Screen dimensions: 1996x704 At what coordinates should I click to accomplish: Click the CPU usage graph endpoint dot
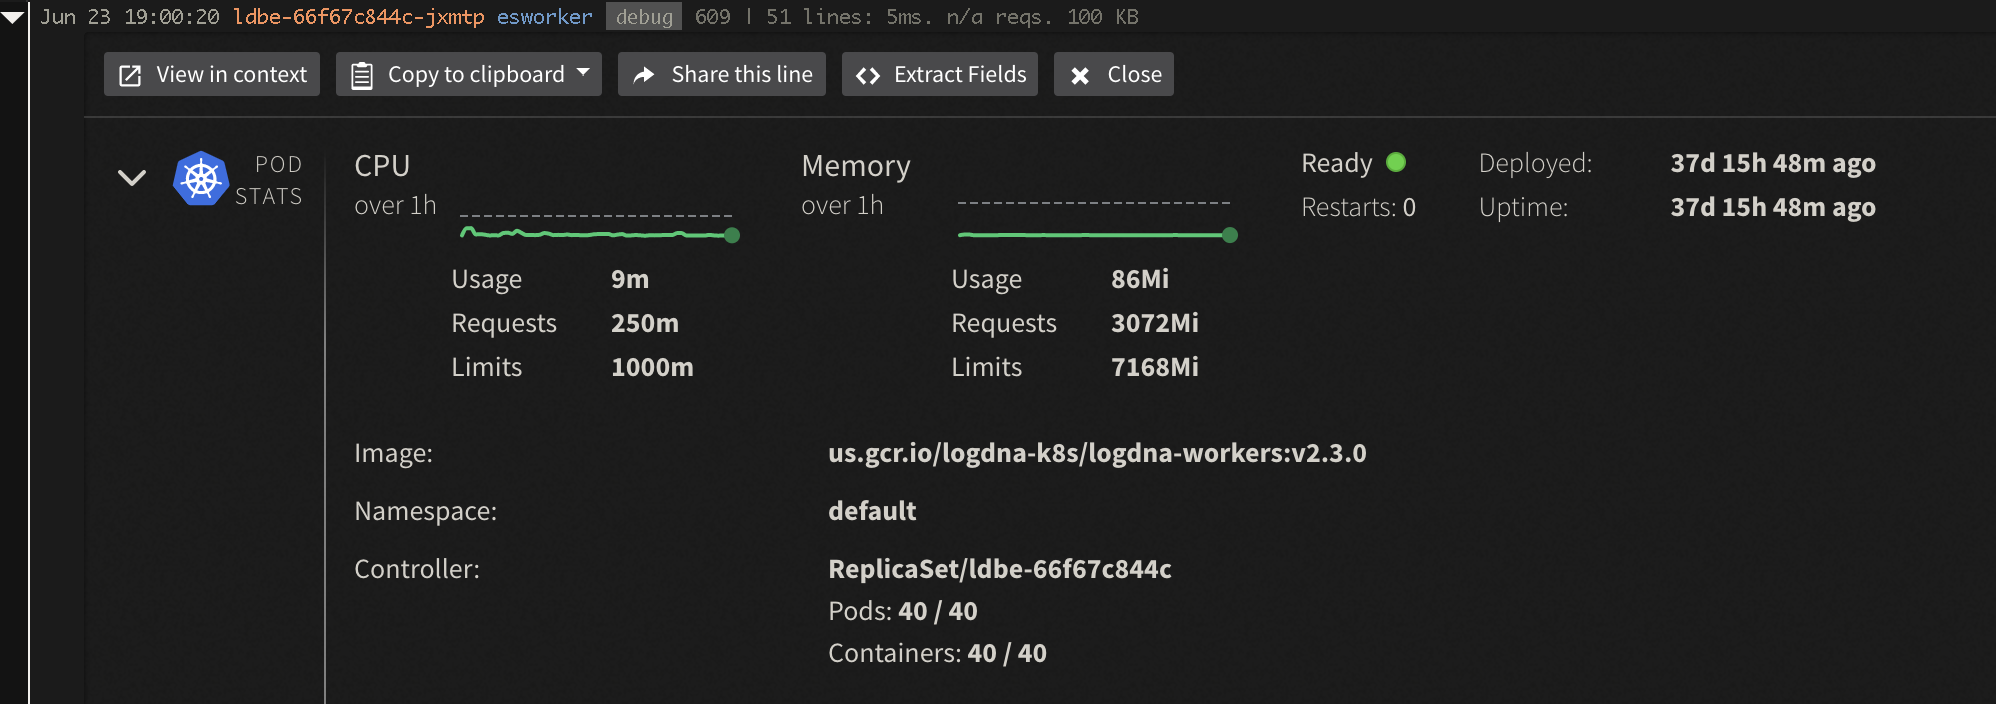coord(732,235)
